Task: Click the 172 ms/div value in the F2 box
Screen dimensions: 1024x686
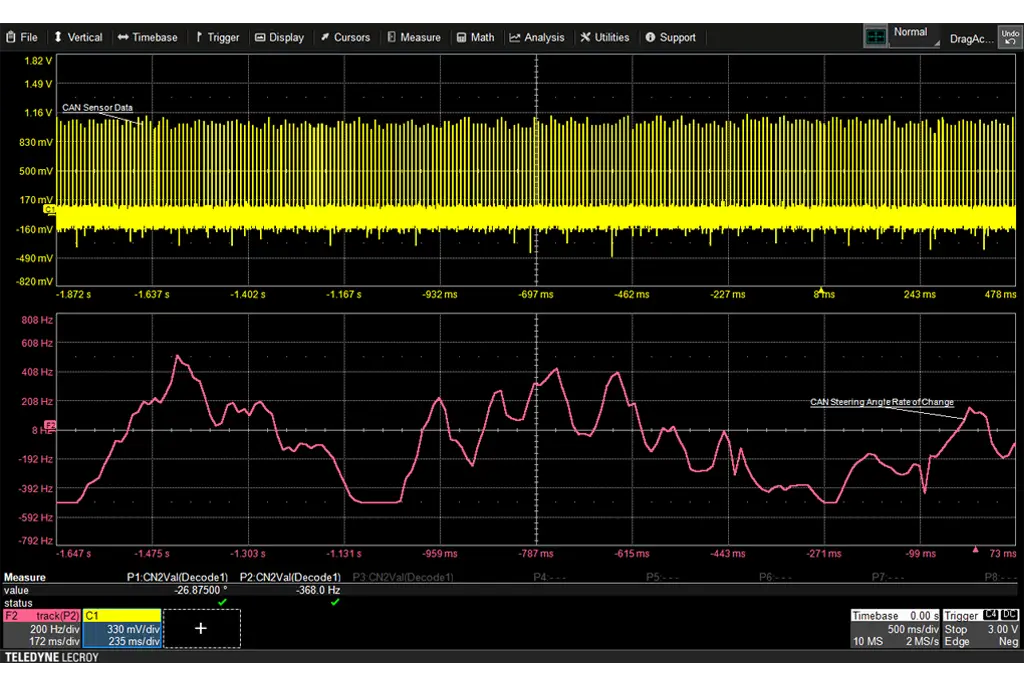Action: tap(55, 642)
